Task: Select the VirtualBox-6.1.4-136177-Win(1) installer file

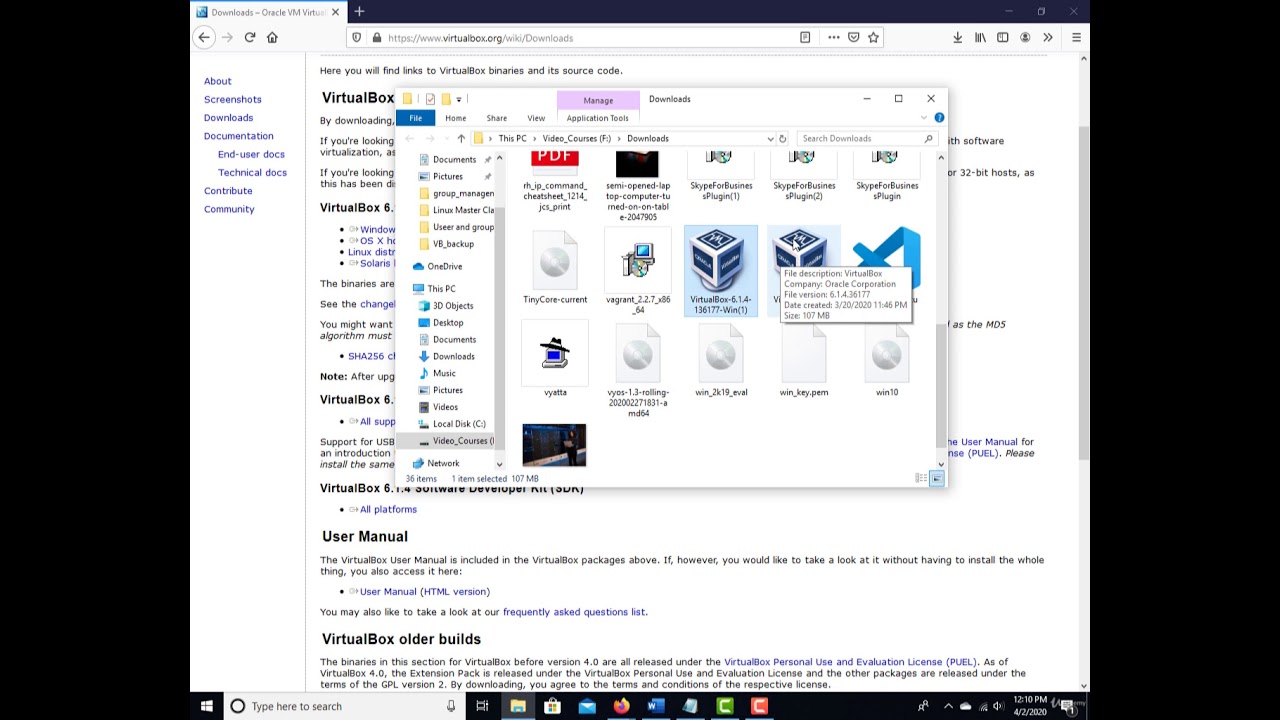Action: (720, 271)
